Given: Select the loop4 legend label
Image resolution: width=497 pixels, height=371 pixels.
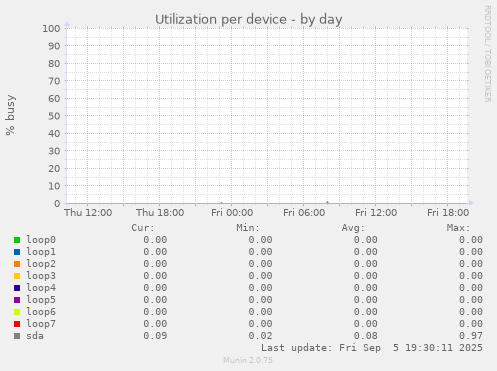Looking at the screenshot, I should click(x=41, y=288).
